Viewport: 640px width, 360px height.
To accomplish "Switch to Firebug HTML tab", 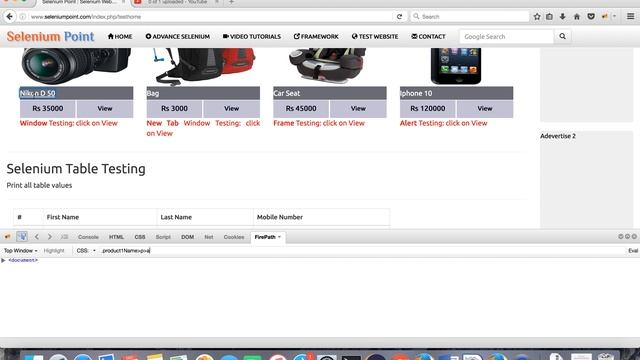I will [116, 237].
